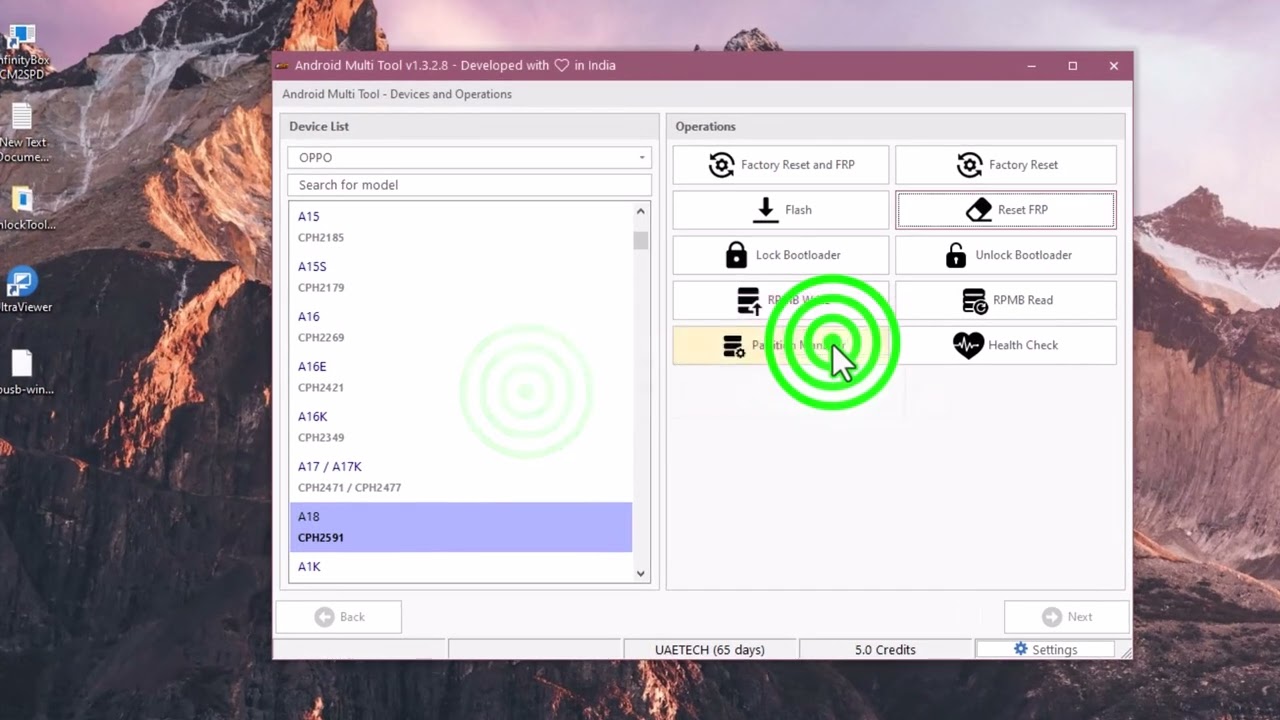Click the Back arrow icon

tap(324, 617)
